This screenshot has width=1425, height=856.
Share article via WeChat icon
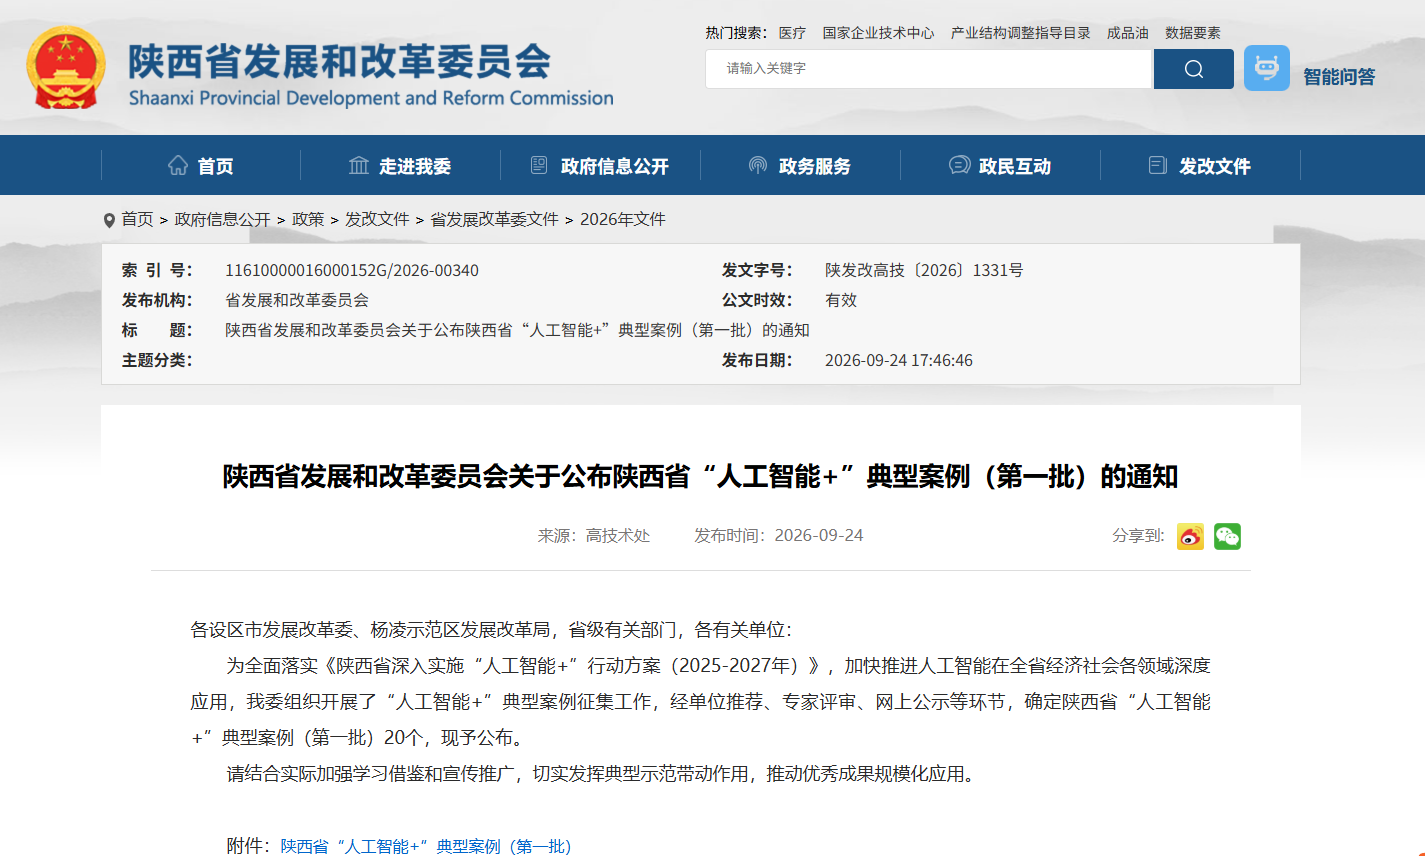[1227, 536]
